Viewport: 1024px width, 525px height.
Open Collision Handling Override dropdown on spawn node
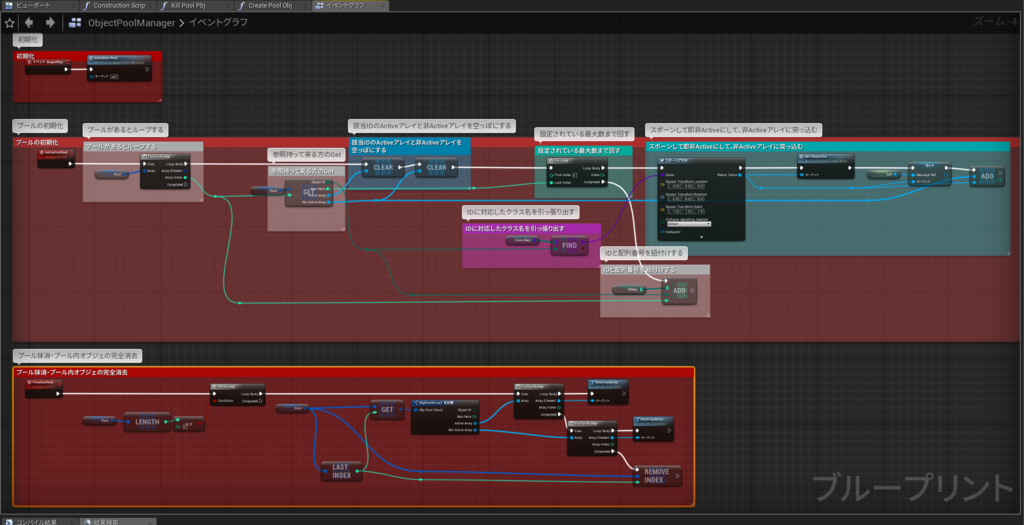click(x=690, y=224)
